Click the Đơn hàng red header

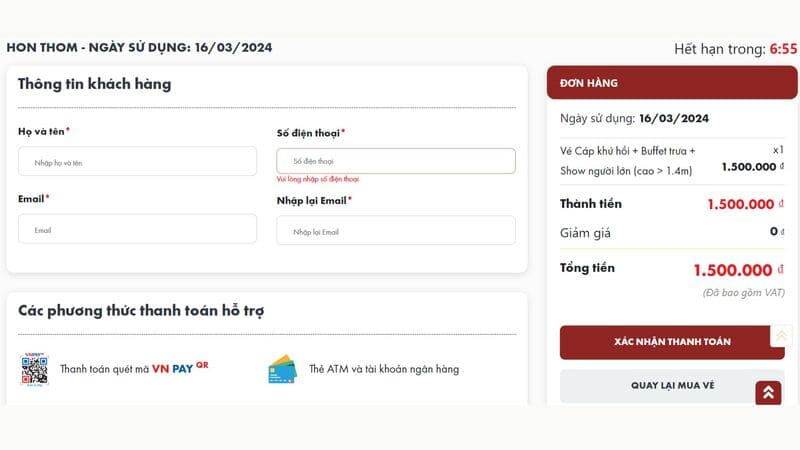click(672, 83)
